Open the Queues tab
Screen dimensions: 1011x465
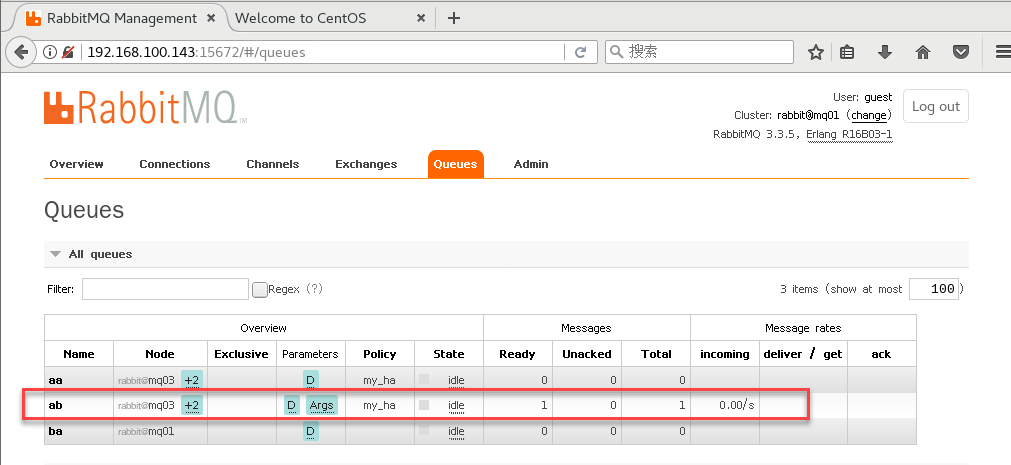click(455, 164)
